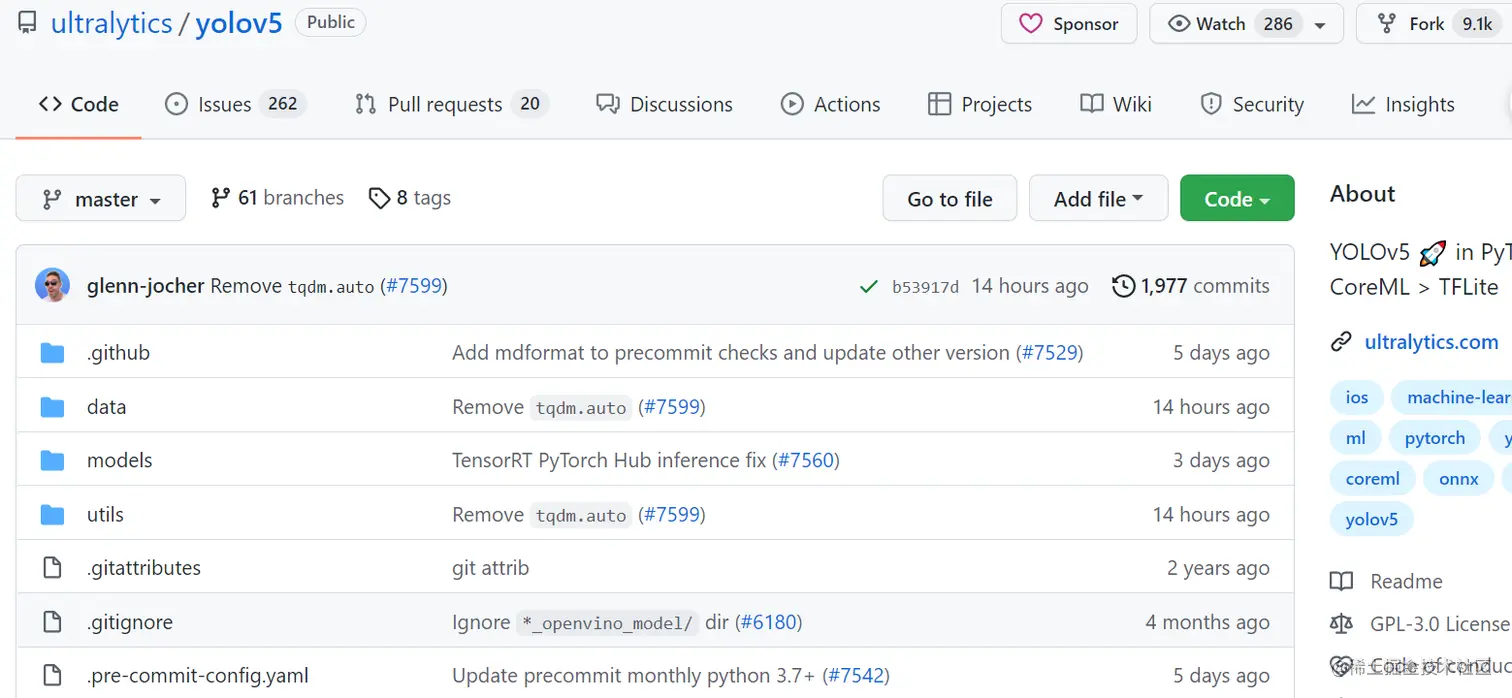The width and height of the screenshot is (1512, 698).
Task: Expand the Watch notifications dropdown
Action: (x=1321, y=25)
